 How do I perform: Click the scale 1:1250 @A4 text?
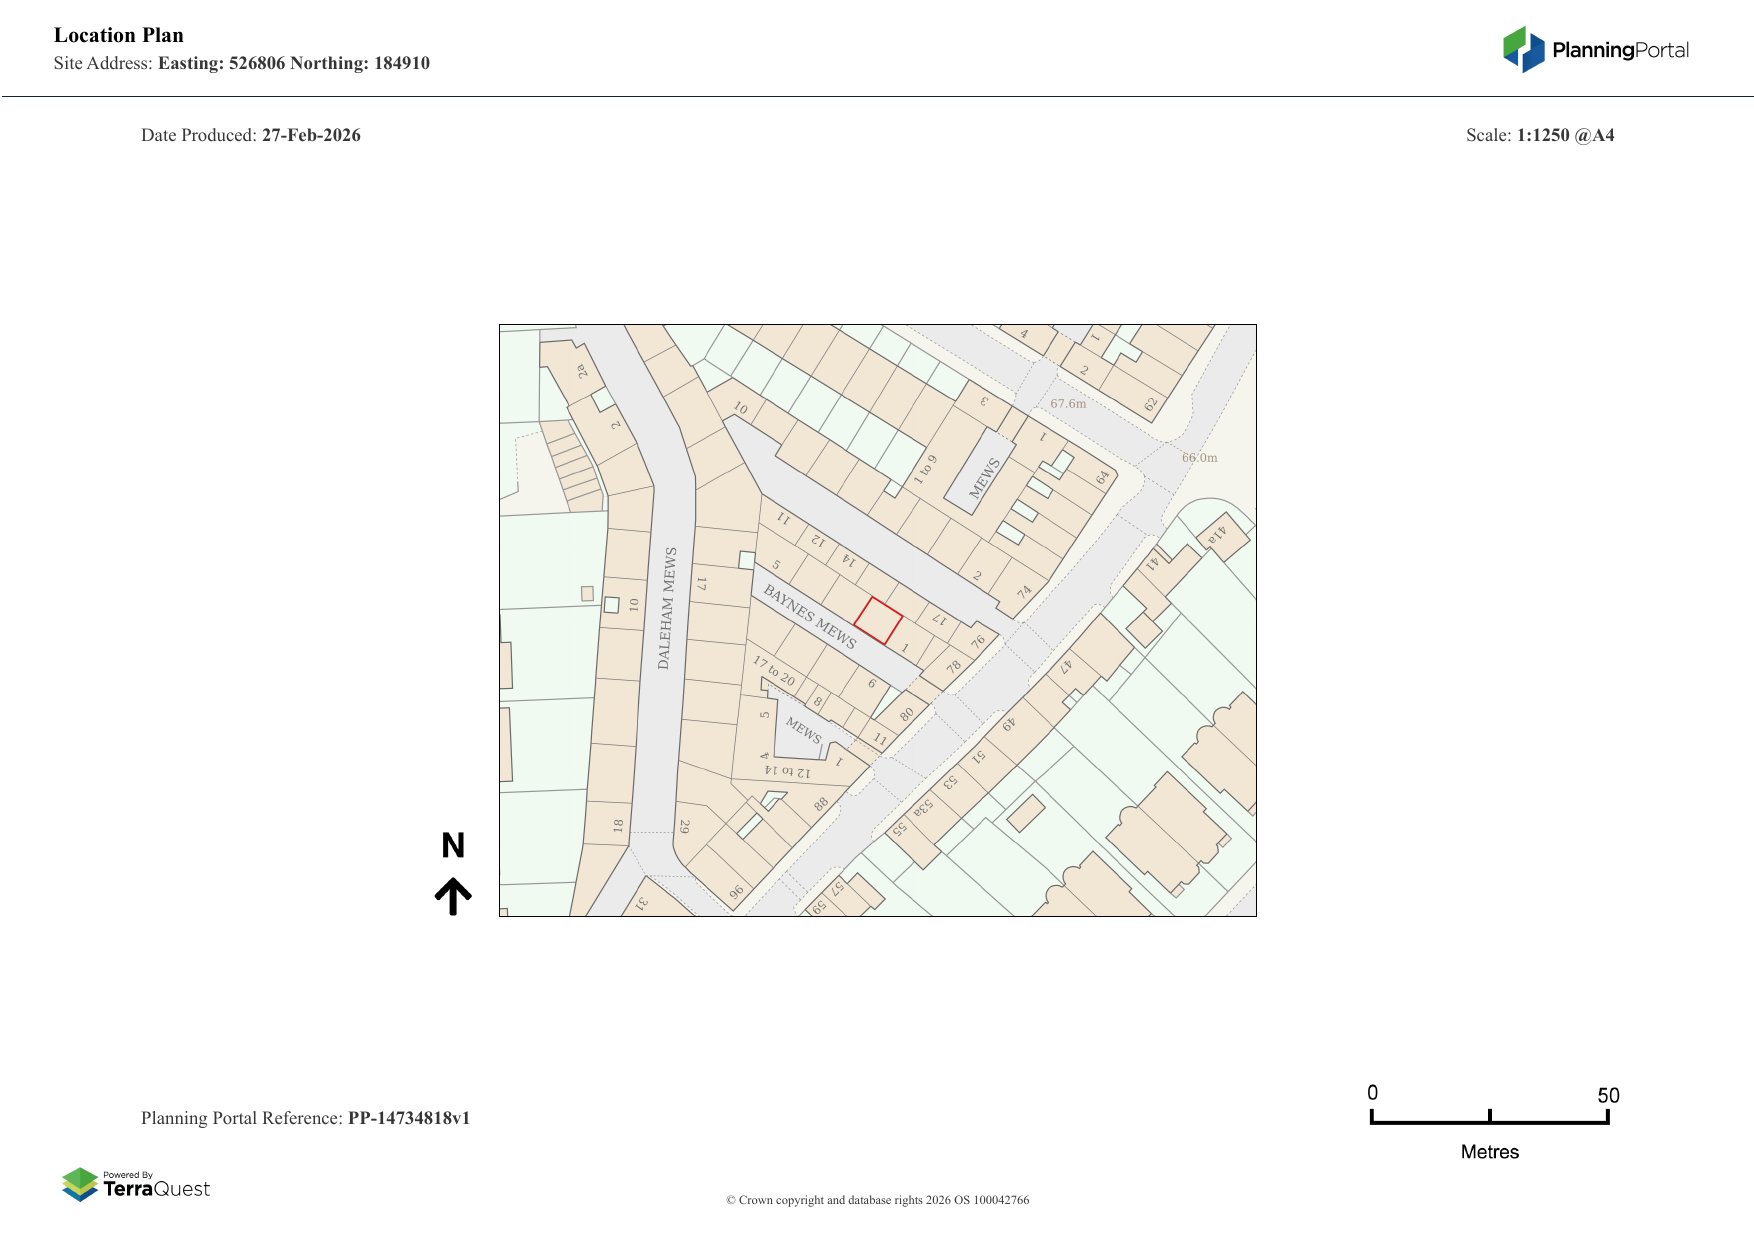1565,135
